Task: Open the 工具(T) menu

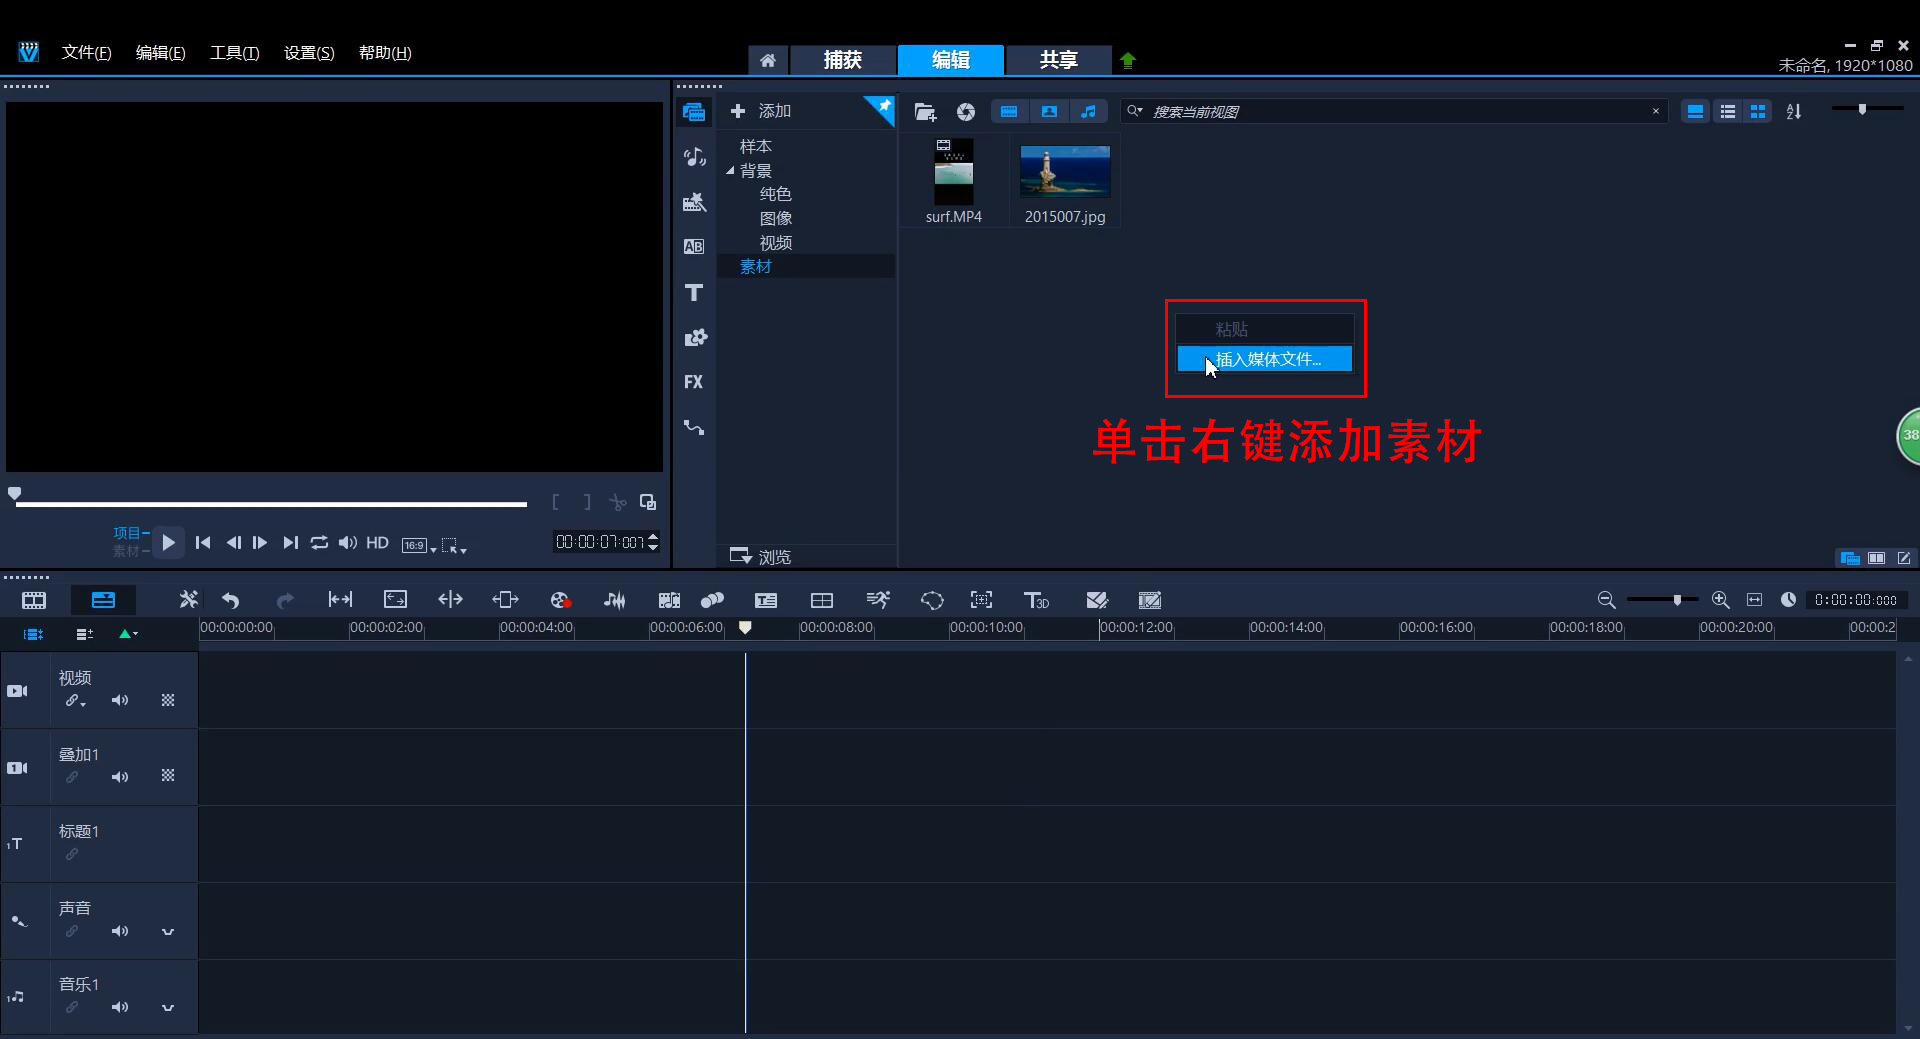Action: coord(234,52)
